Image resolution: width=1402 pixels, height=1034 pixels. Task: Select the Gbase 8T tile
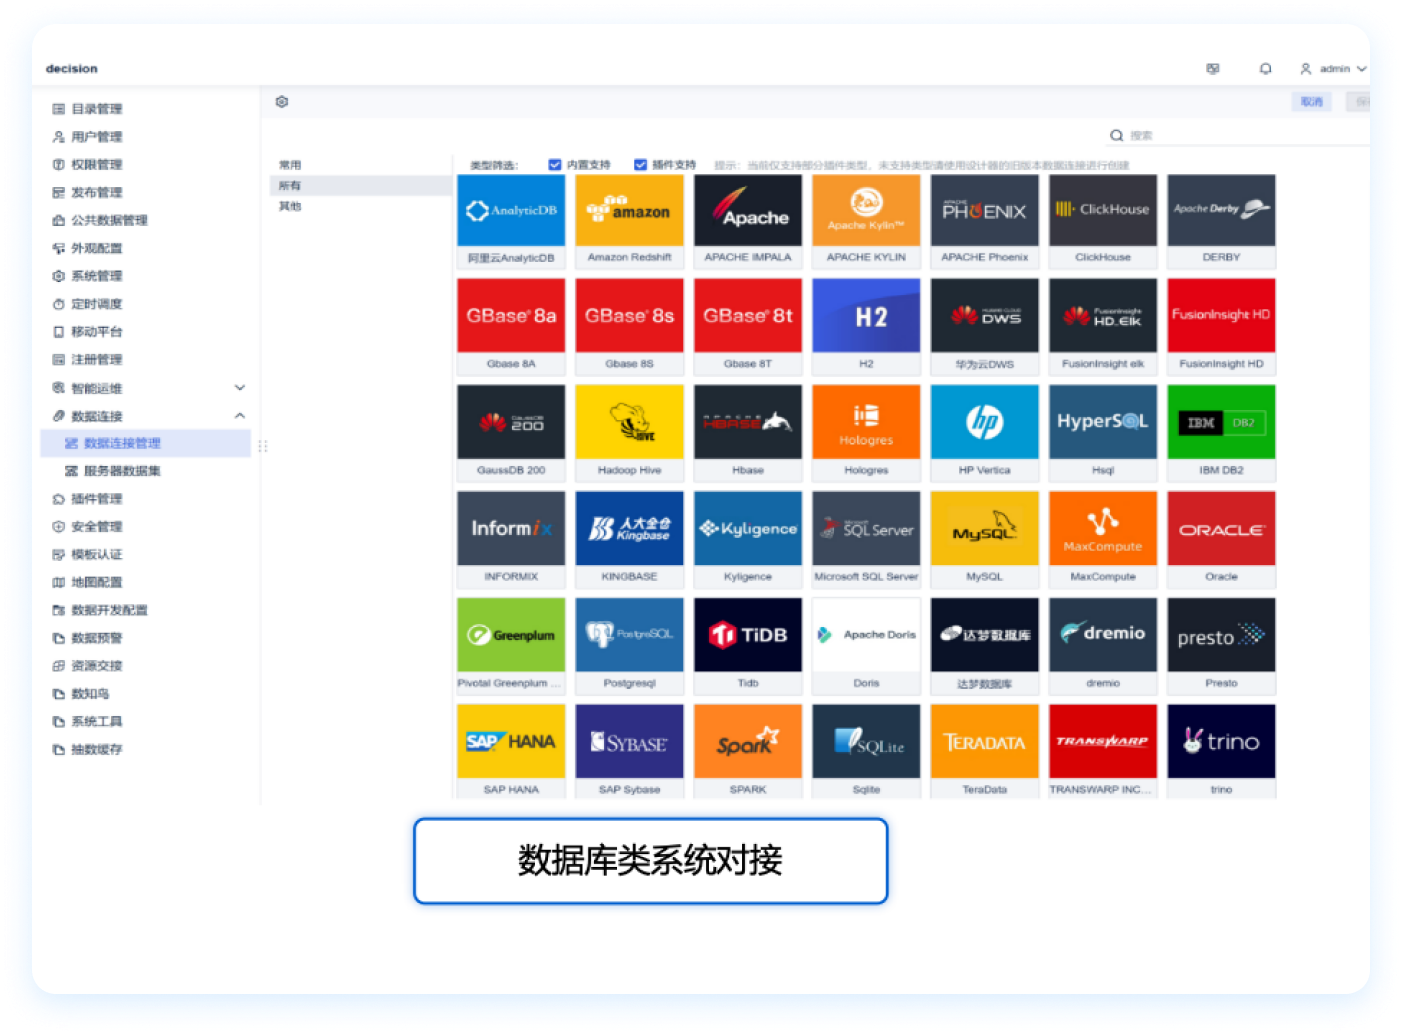coord(748,327)
